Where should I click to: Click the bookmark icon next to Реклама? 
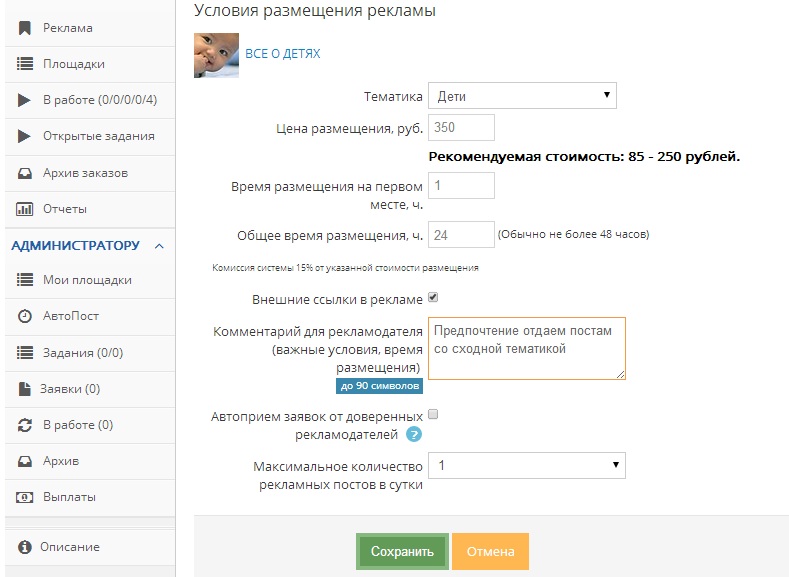pos(24,28)
